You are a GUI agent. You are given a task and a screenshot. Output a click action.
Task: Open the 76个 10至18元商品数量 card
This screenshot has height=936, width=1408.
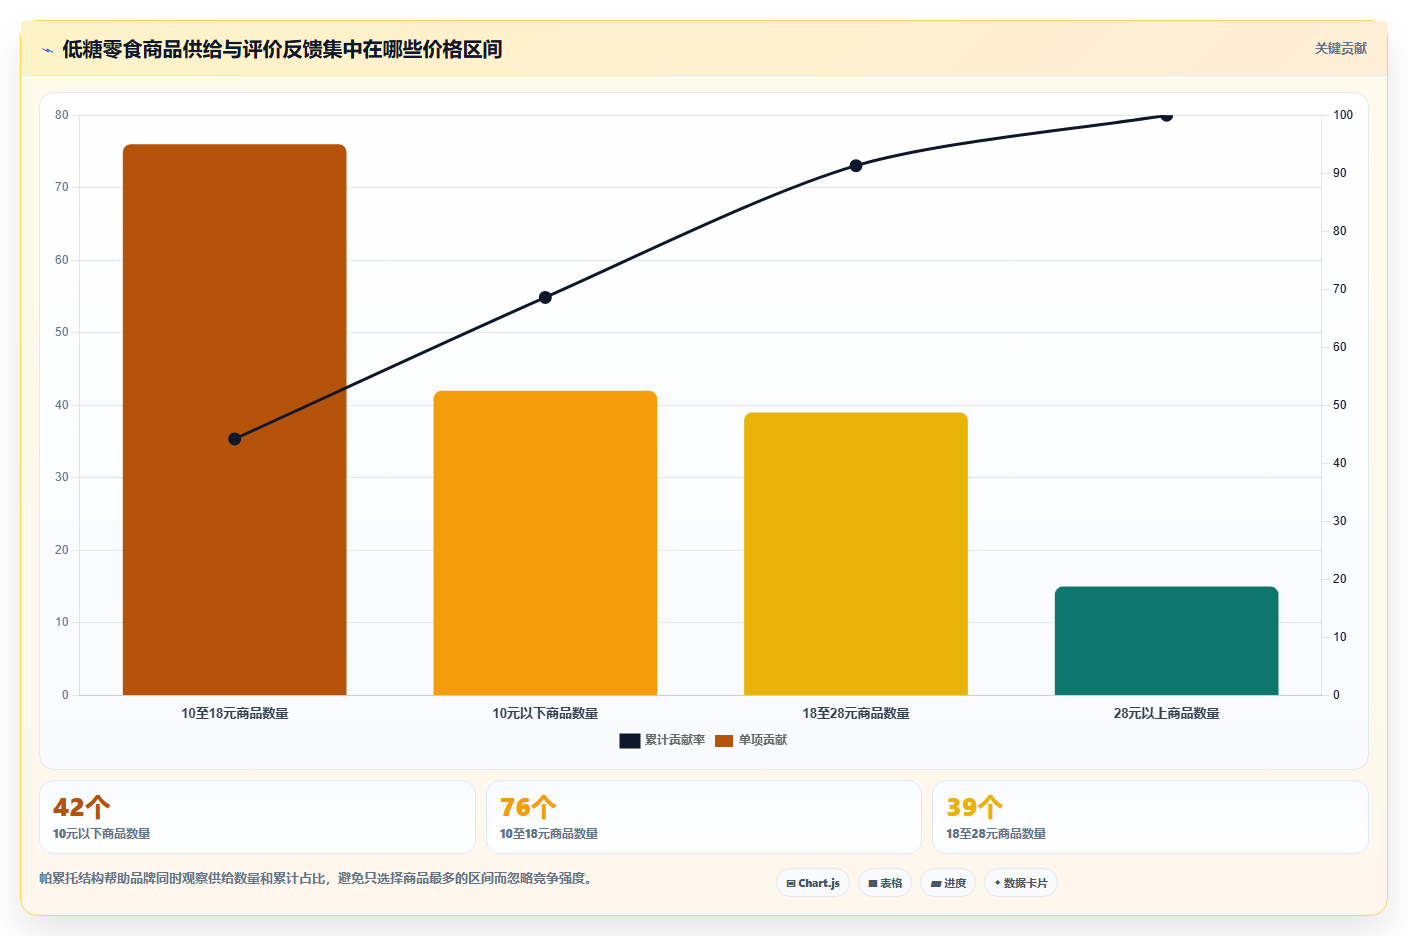704,817
